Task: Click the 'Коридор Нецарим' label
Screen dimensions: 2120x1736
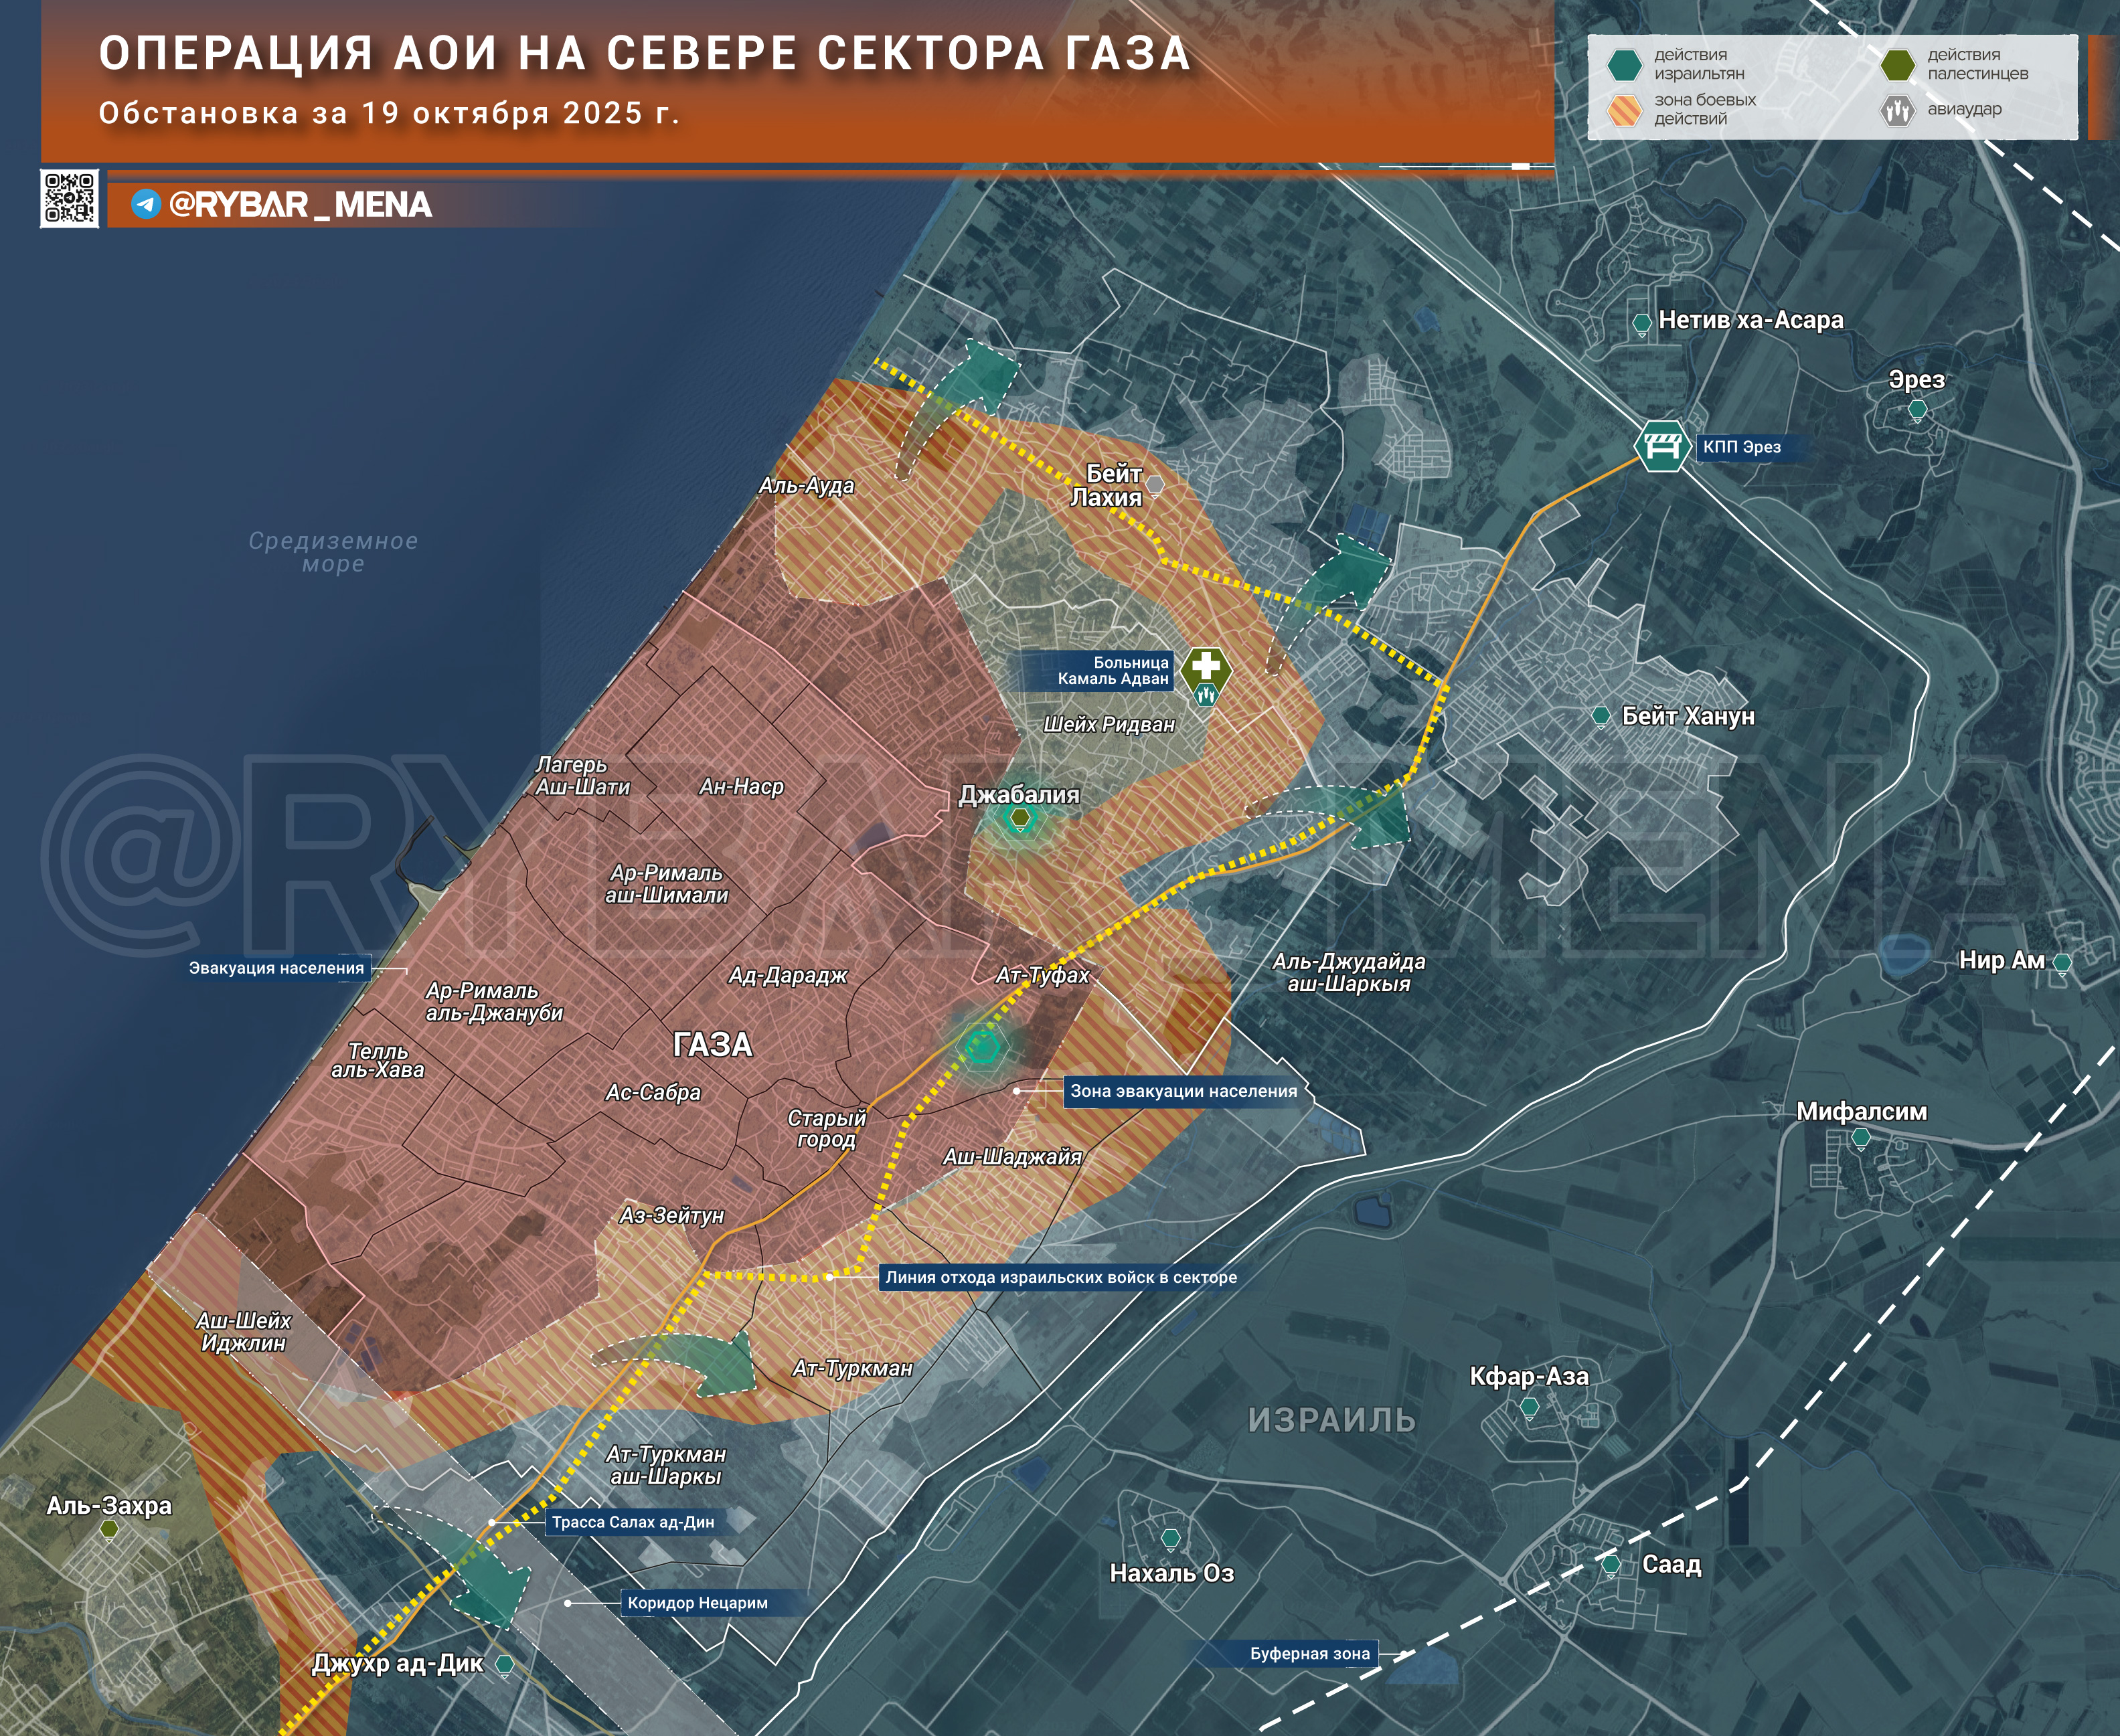Action: (x=698, y=1603)
